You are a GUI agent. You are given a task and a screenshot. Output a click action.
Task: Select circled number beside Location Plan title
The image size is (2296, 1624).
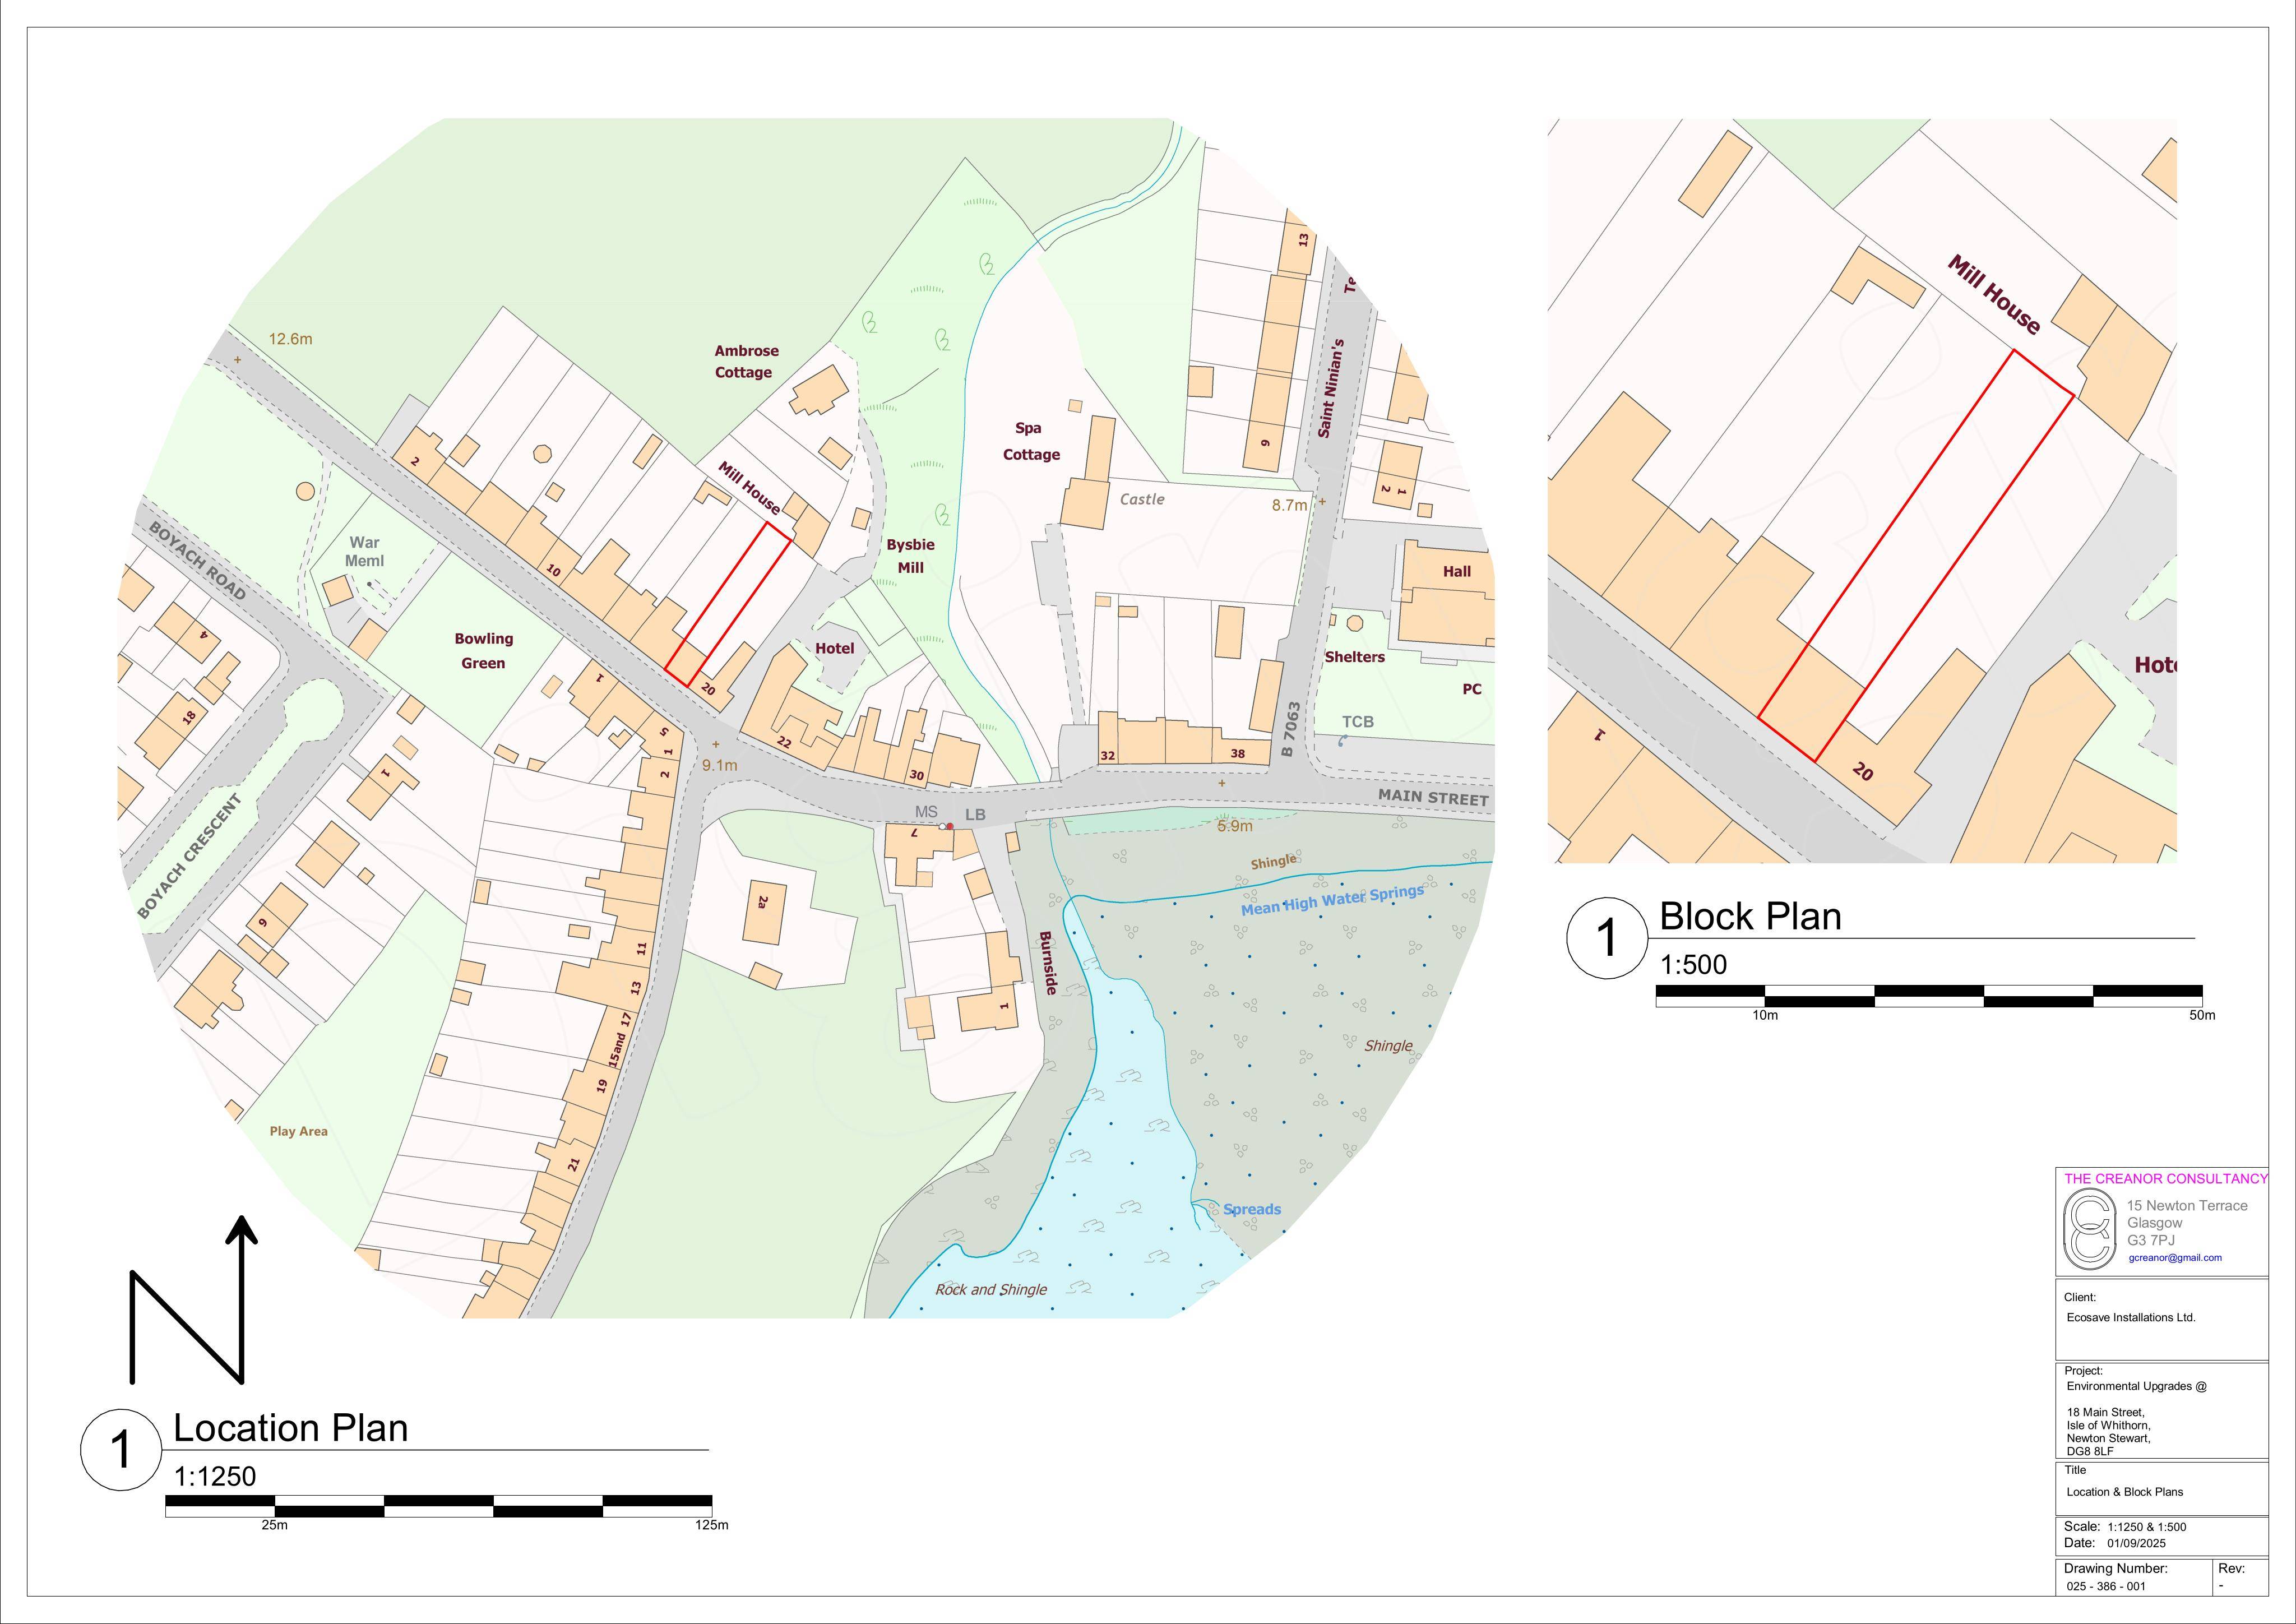(x=120, y=1450)
